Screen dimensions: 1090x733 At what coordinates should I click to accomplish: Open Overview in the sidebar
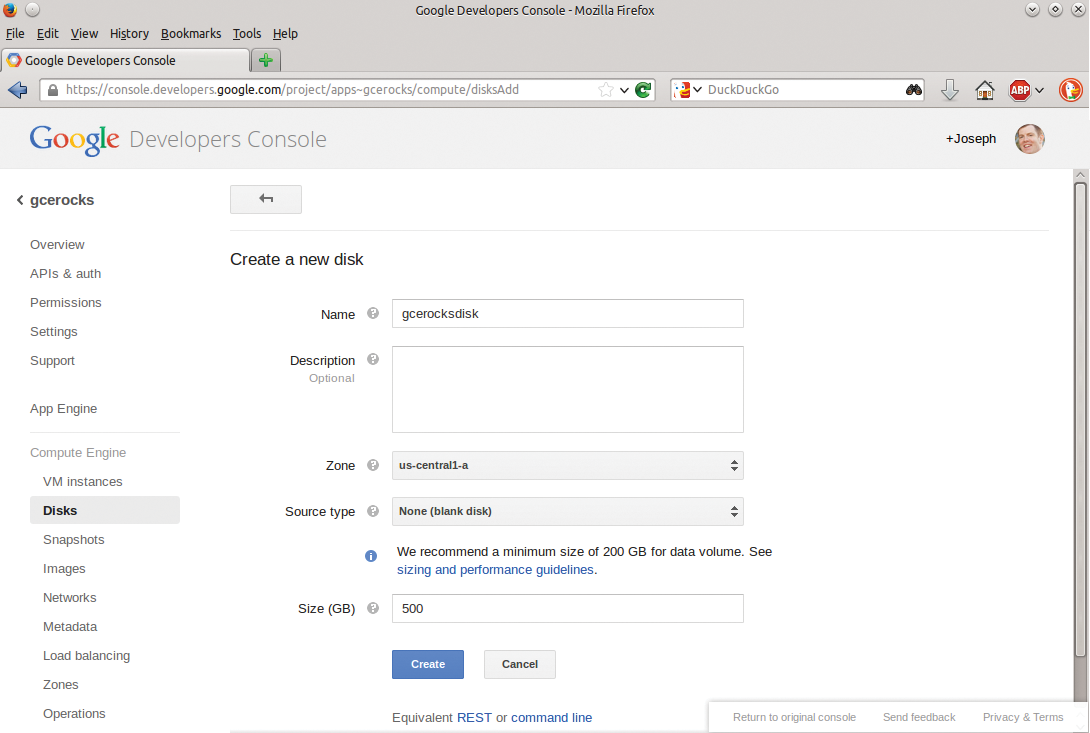(57, 245)
